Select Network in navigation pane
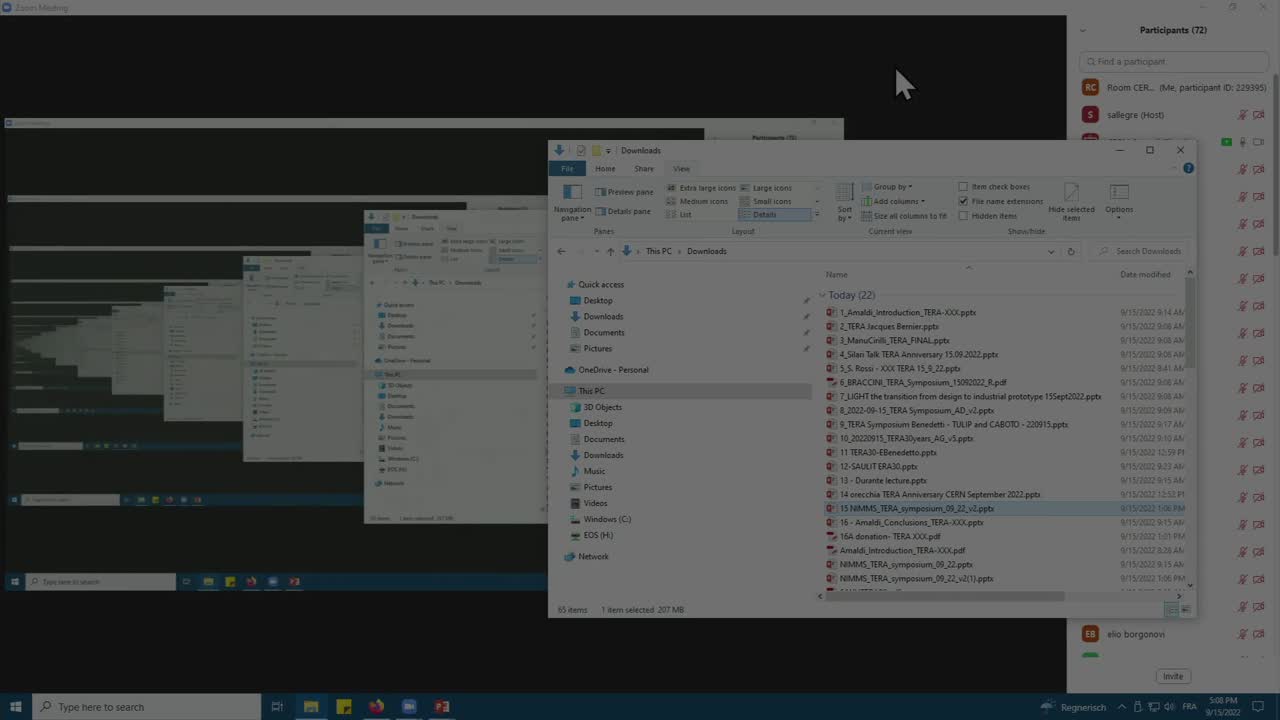1280x720 pixels. point(593,556)
